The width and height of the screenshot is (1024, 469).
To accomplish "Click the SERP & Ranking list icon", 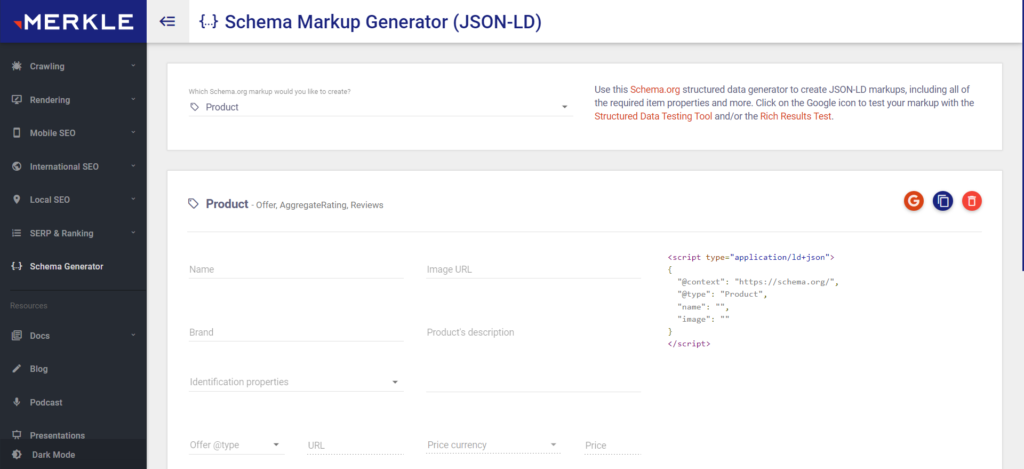I will coord(17,233).
